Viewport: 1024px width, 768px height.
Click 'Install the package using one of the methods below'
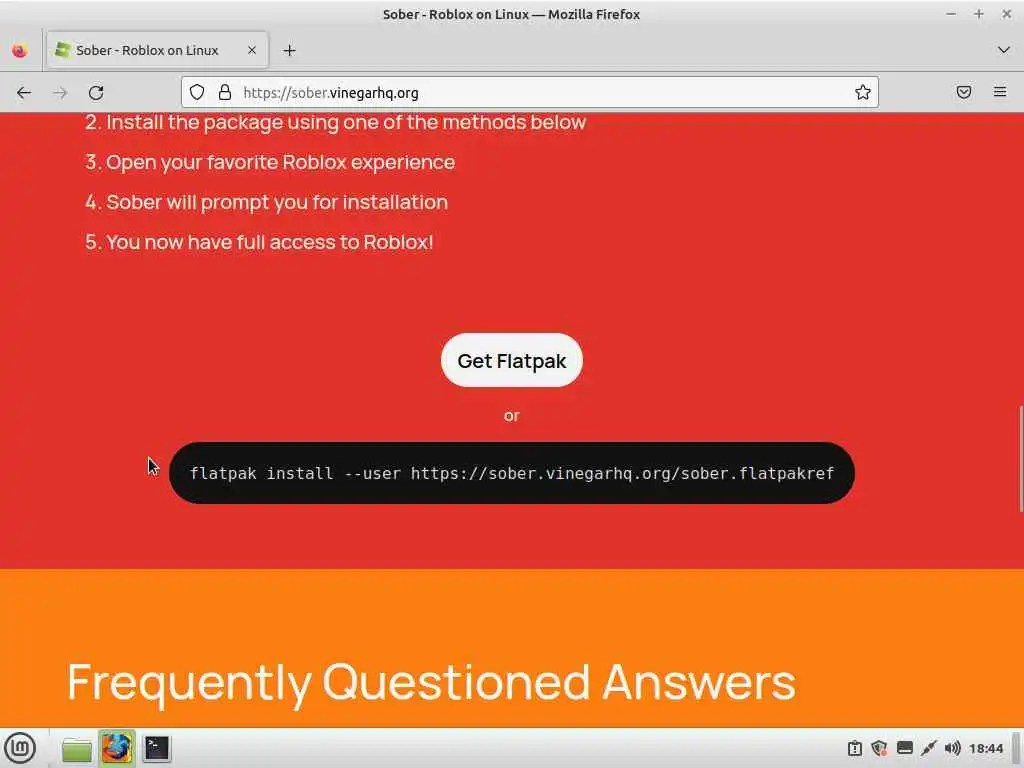tap(346, 122)
